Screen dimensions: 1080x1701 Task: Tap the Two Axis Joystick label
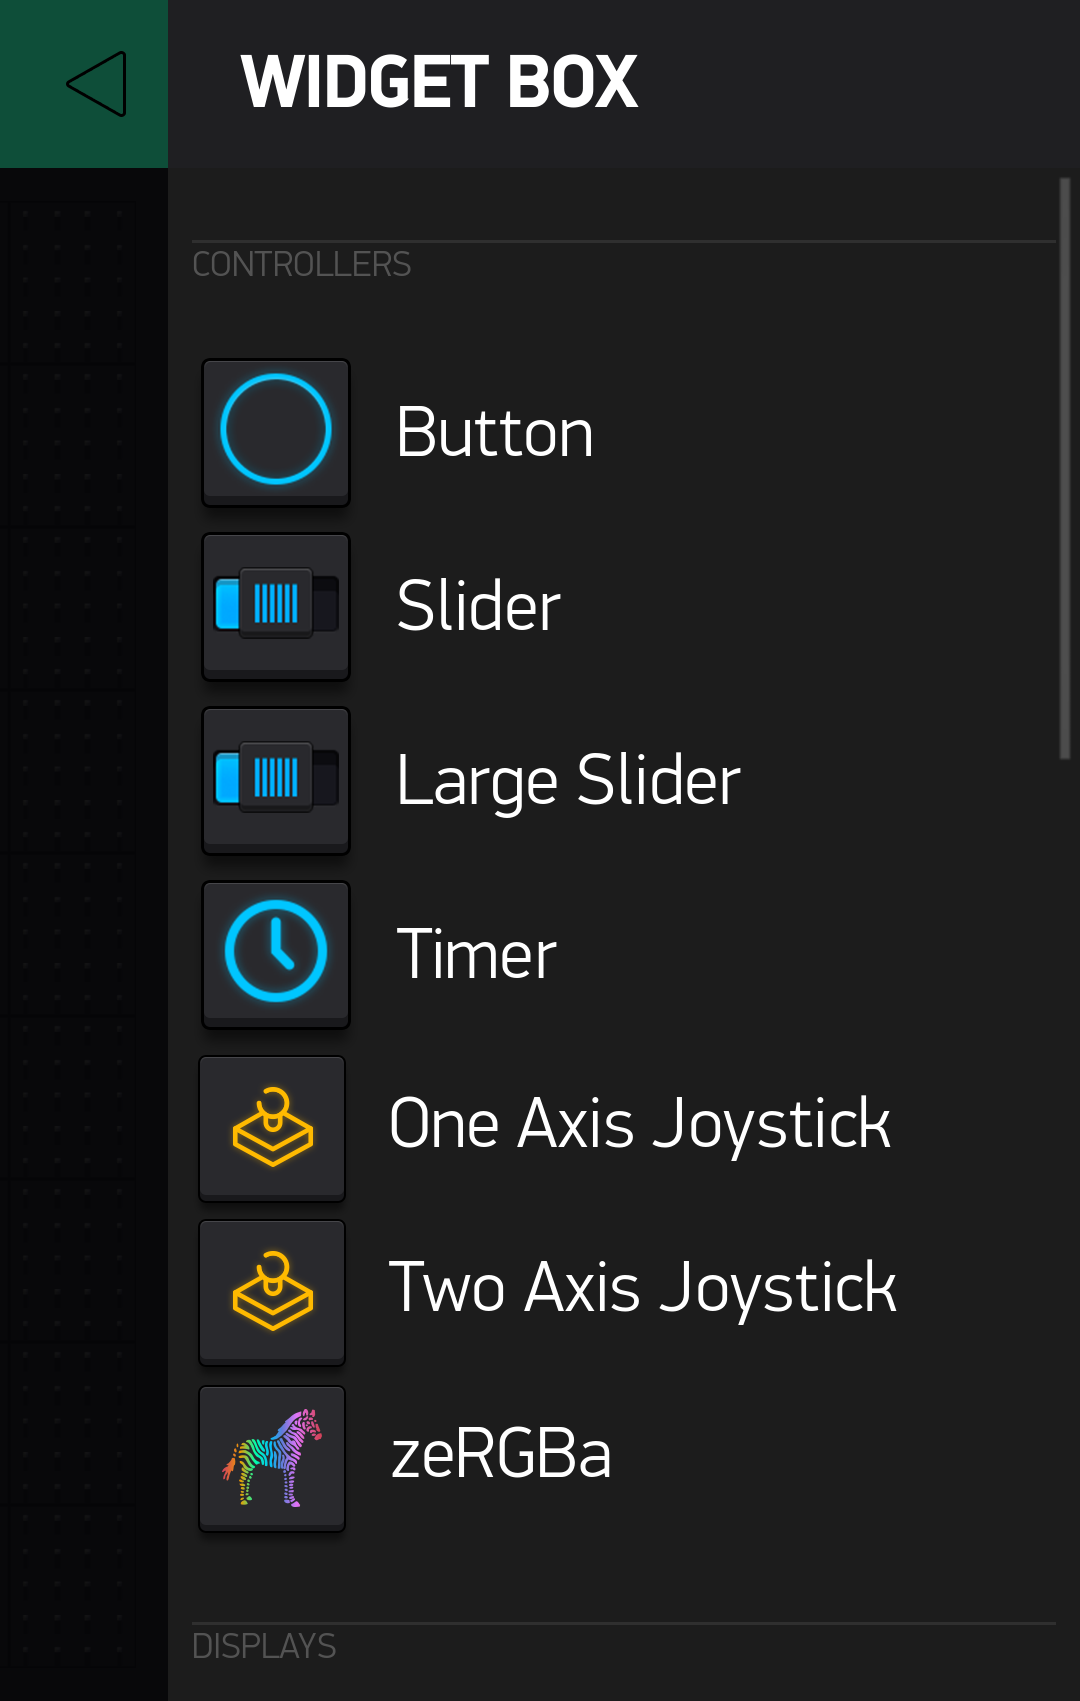pos(643,1288)
